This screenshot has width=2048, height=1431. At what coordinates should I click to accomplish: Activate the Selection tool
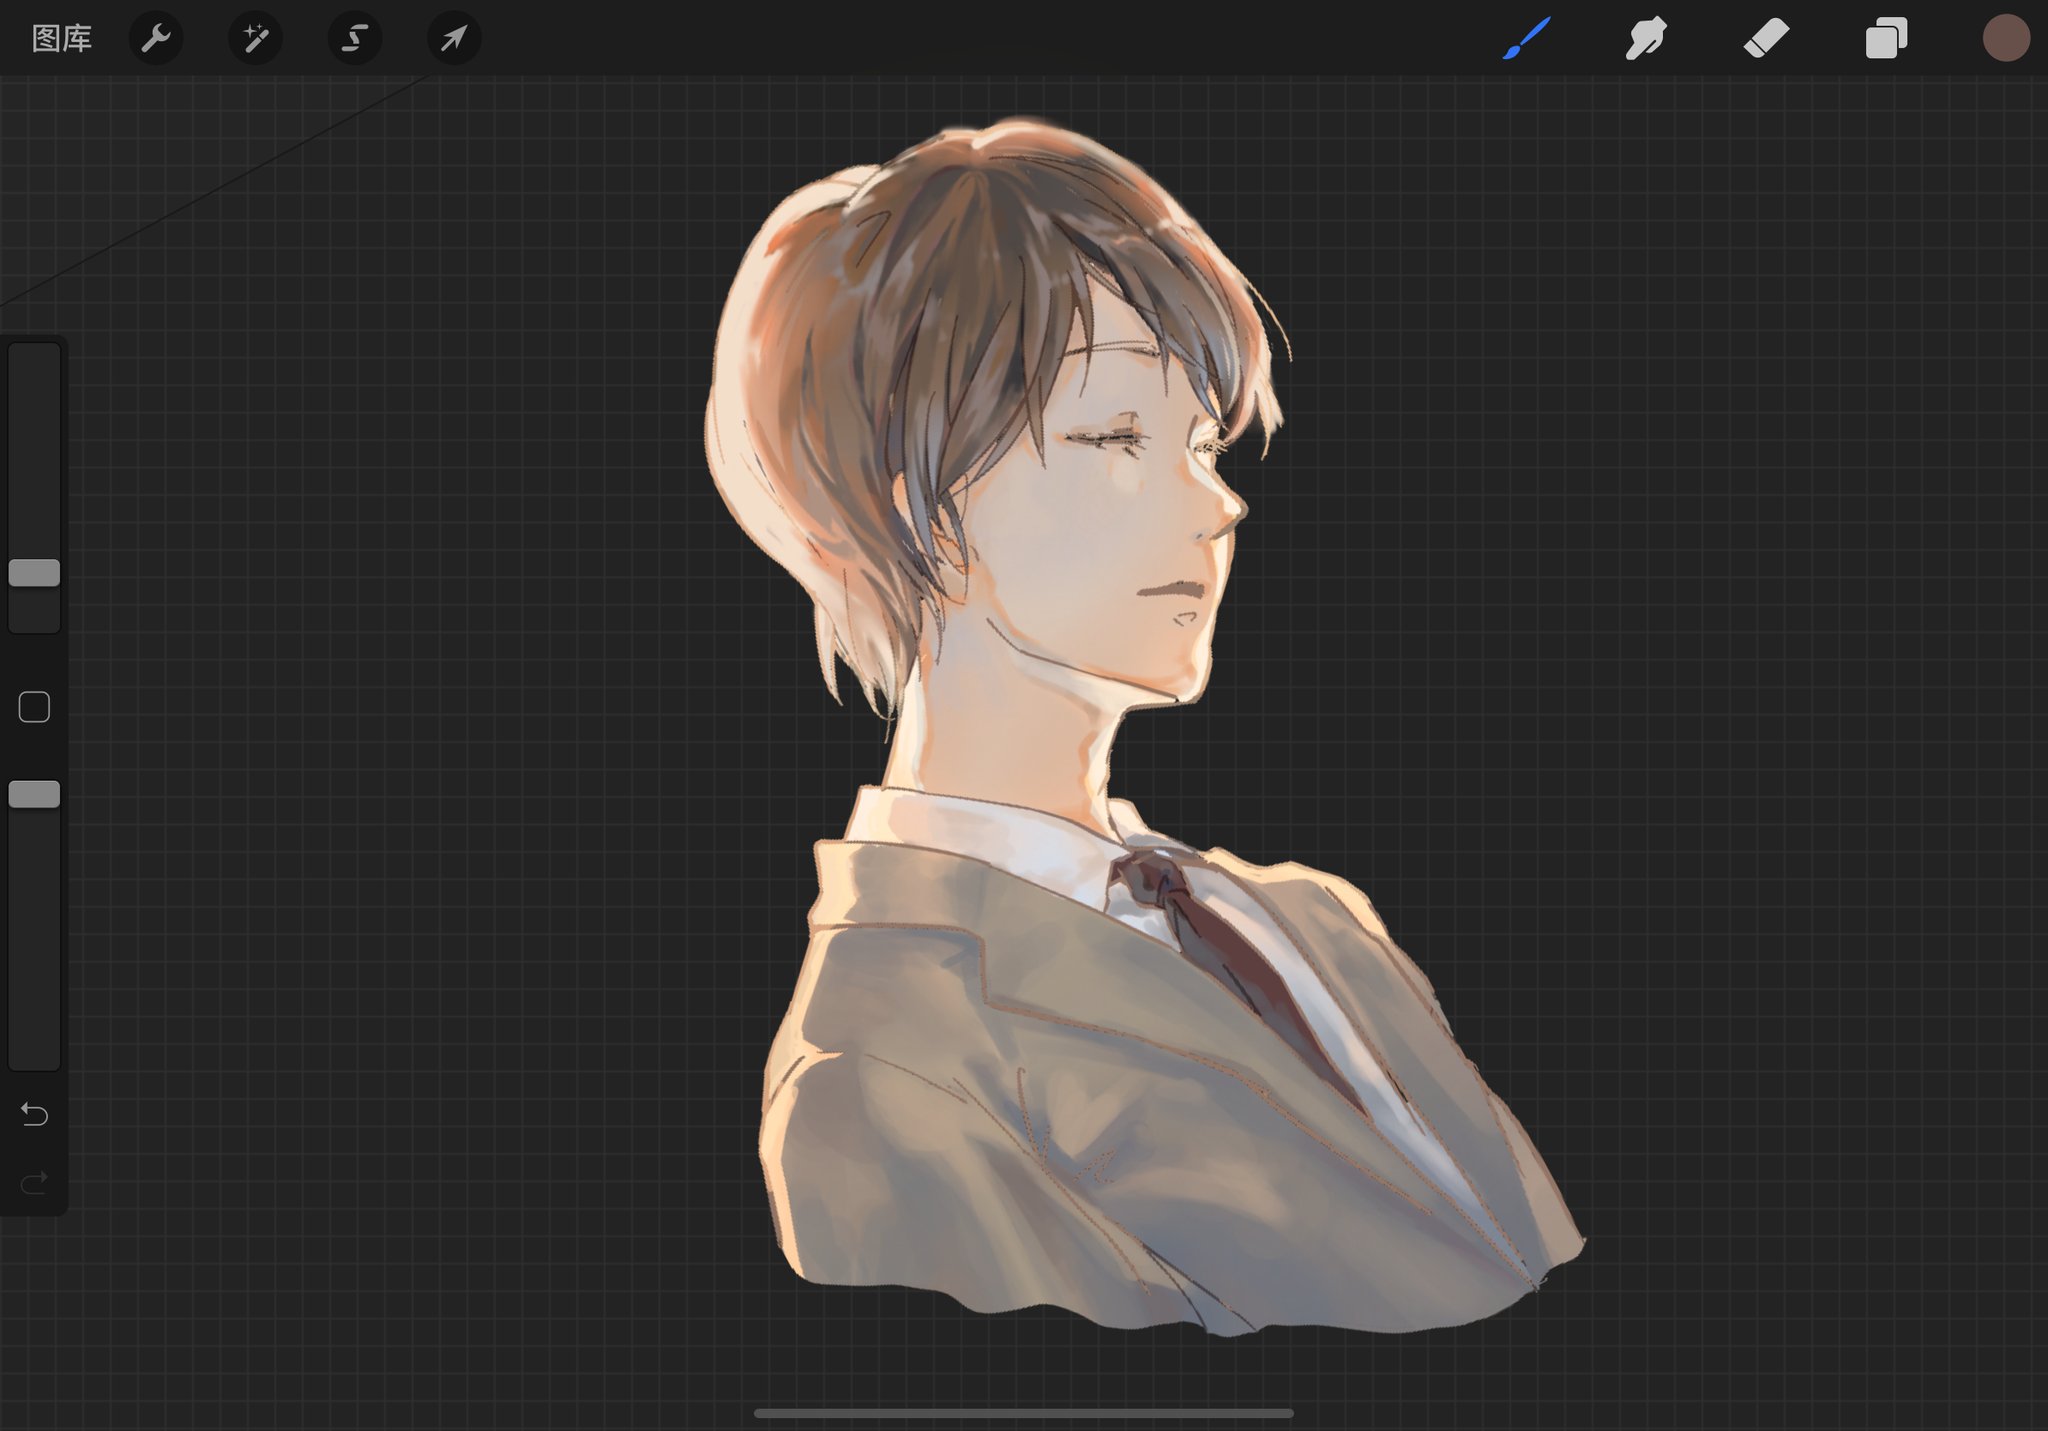(354, 39)
